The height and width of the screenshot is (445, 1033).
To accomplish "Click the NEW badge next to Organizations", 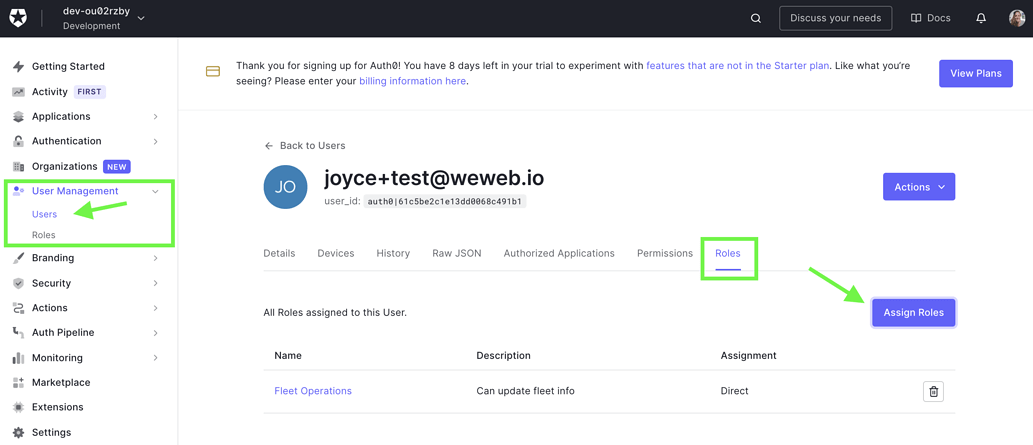I will point(117,167).
